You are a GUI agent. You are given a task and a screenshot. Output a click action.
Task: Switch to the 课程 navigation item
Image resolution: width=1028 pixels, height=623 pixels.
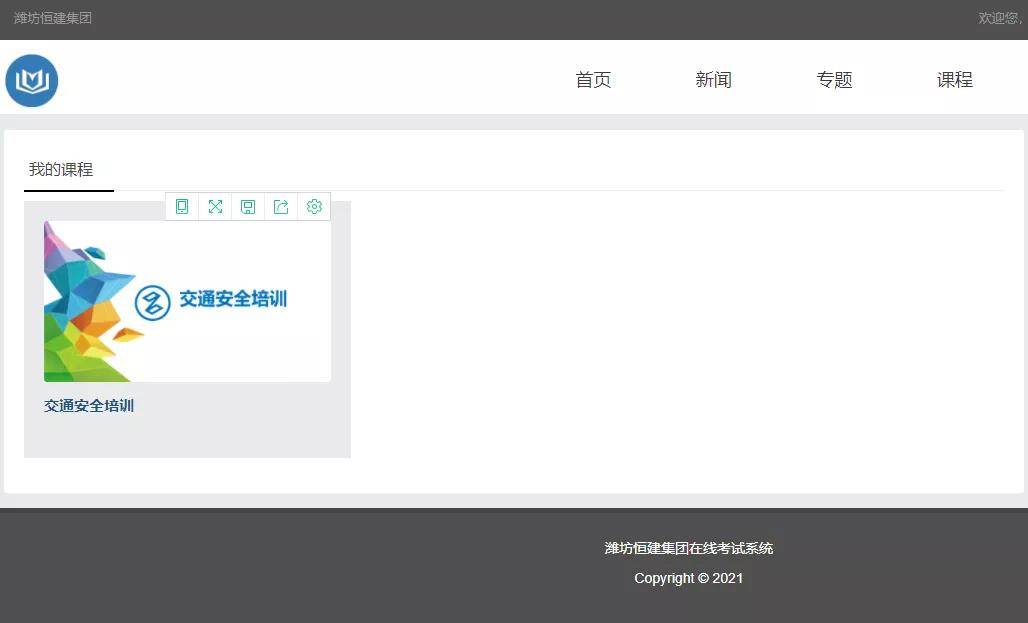pyautogui.click(x=953, y=79)
